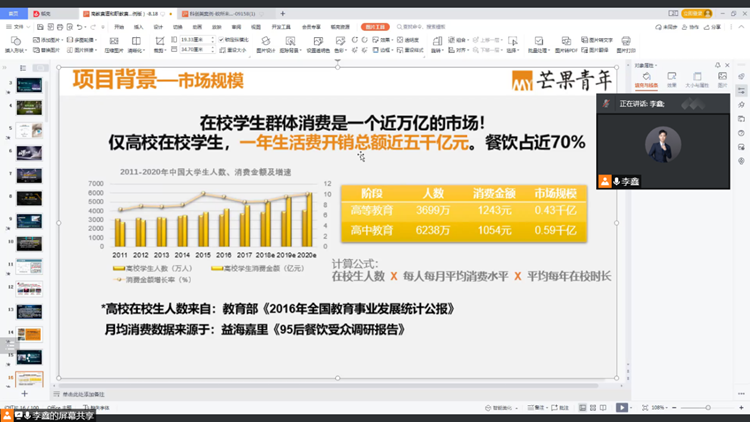Image resolution: width=750 pixels, height=422 pixels.
Task: Click the orange login button
Action: pyautogui.click(x=697, y=13)
